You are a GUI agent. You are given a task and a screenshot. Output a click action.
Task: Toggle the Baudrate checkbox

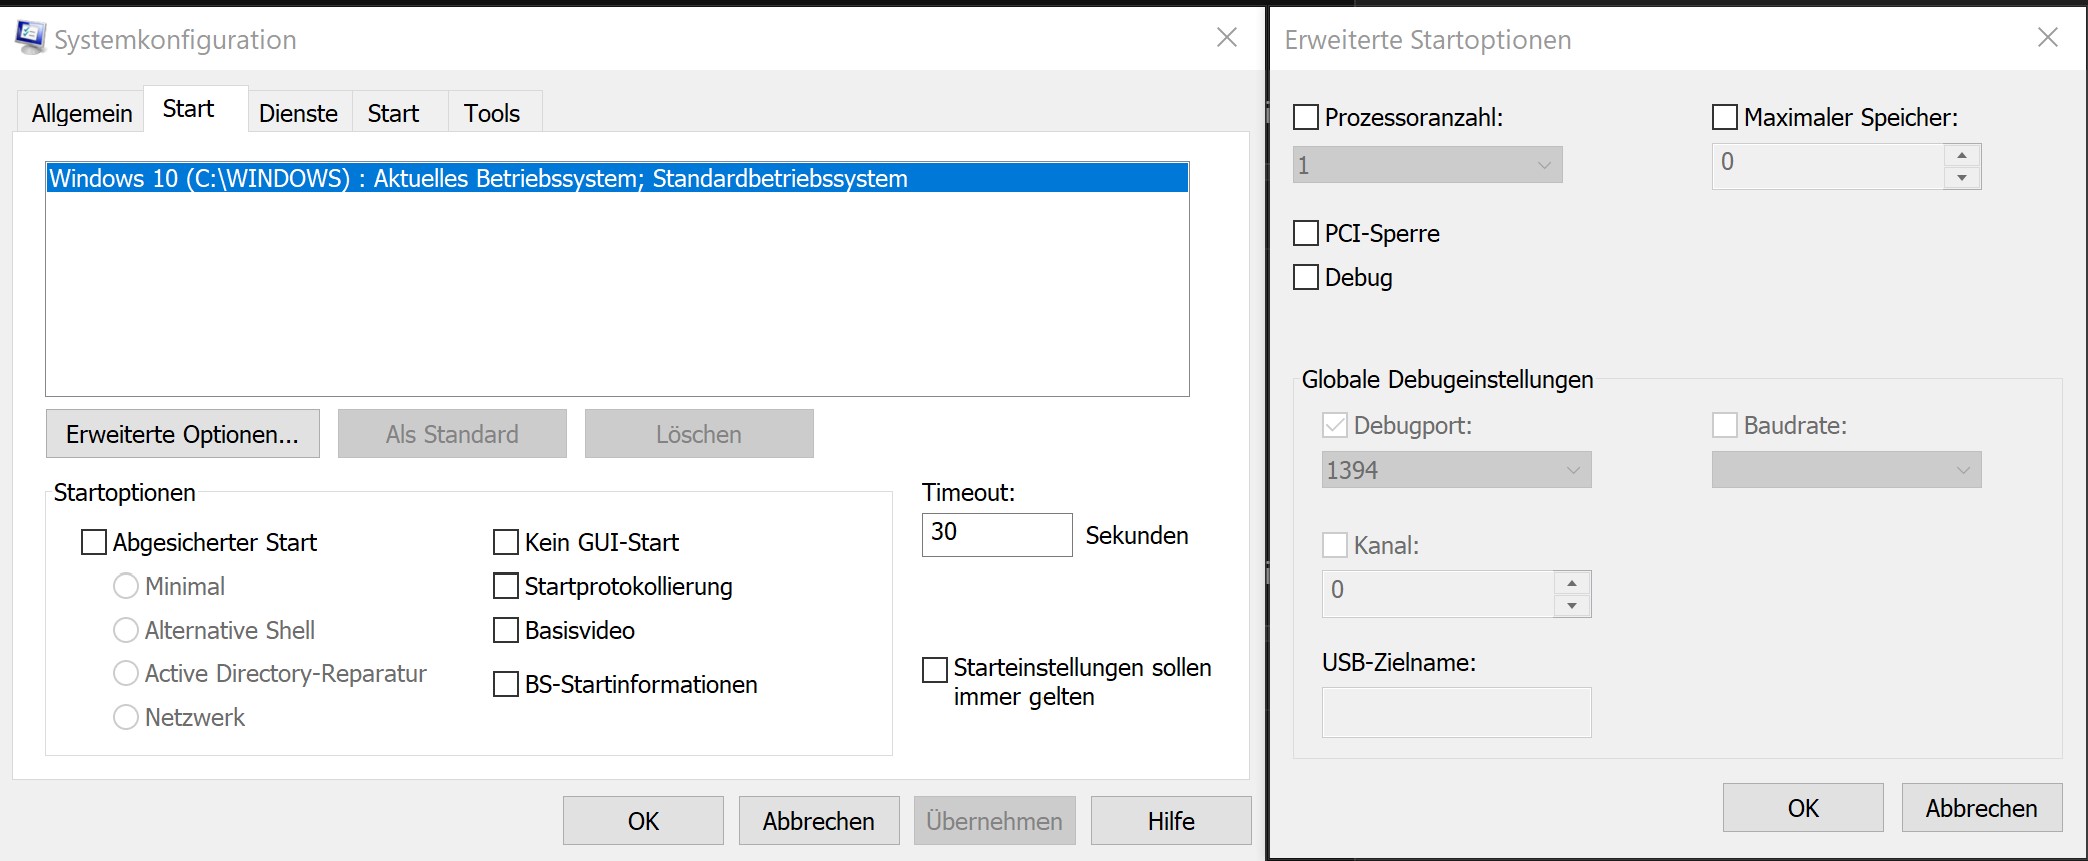1725,425
